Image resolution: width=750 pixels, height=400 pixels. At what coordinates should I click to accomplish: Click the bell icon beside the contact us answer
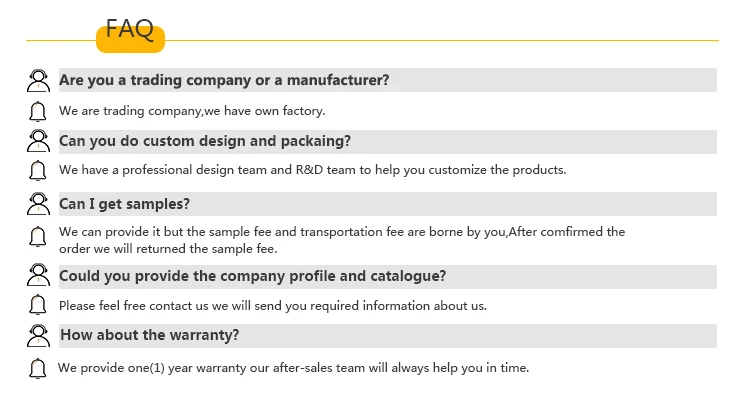[38, 305]
